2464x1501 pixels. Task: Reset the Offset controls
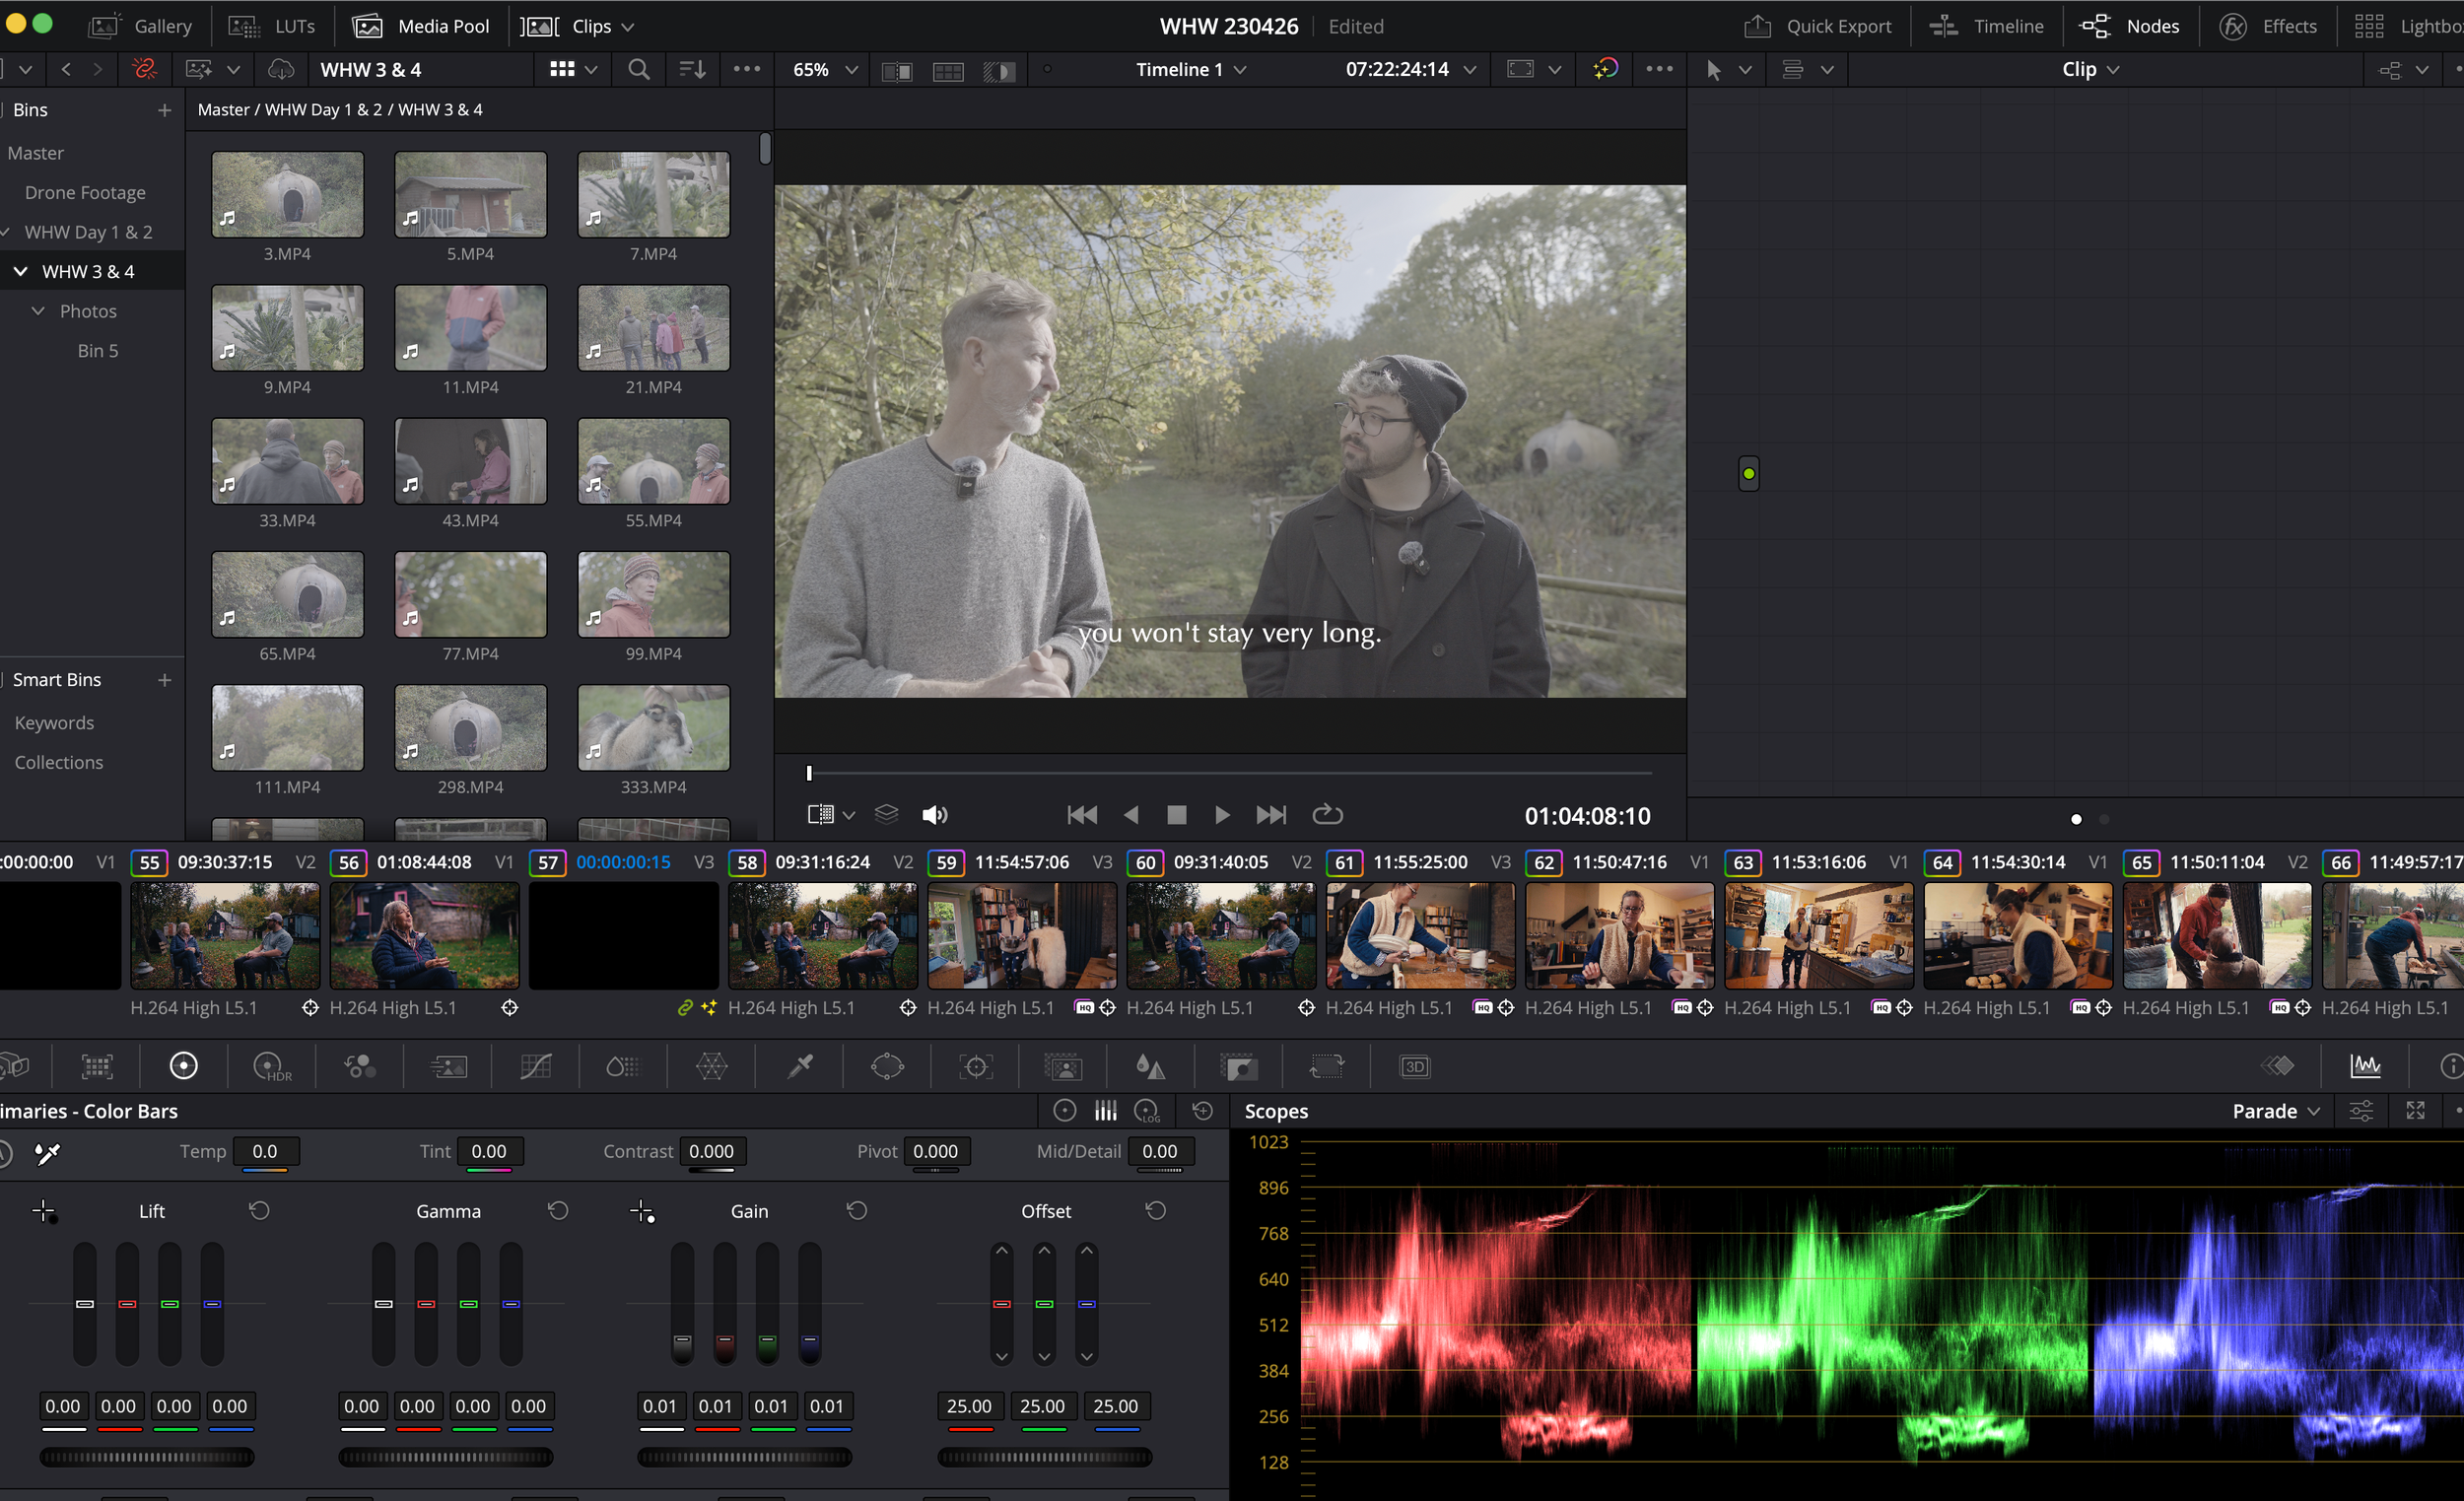click(1156, 1211)
